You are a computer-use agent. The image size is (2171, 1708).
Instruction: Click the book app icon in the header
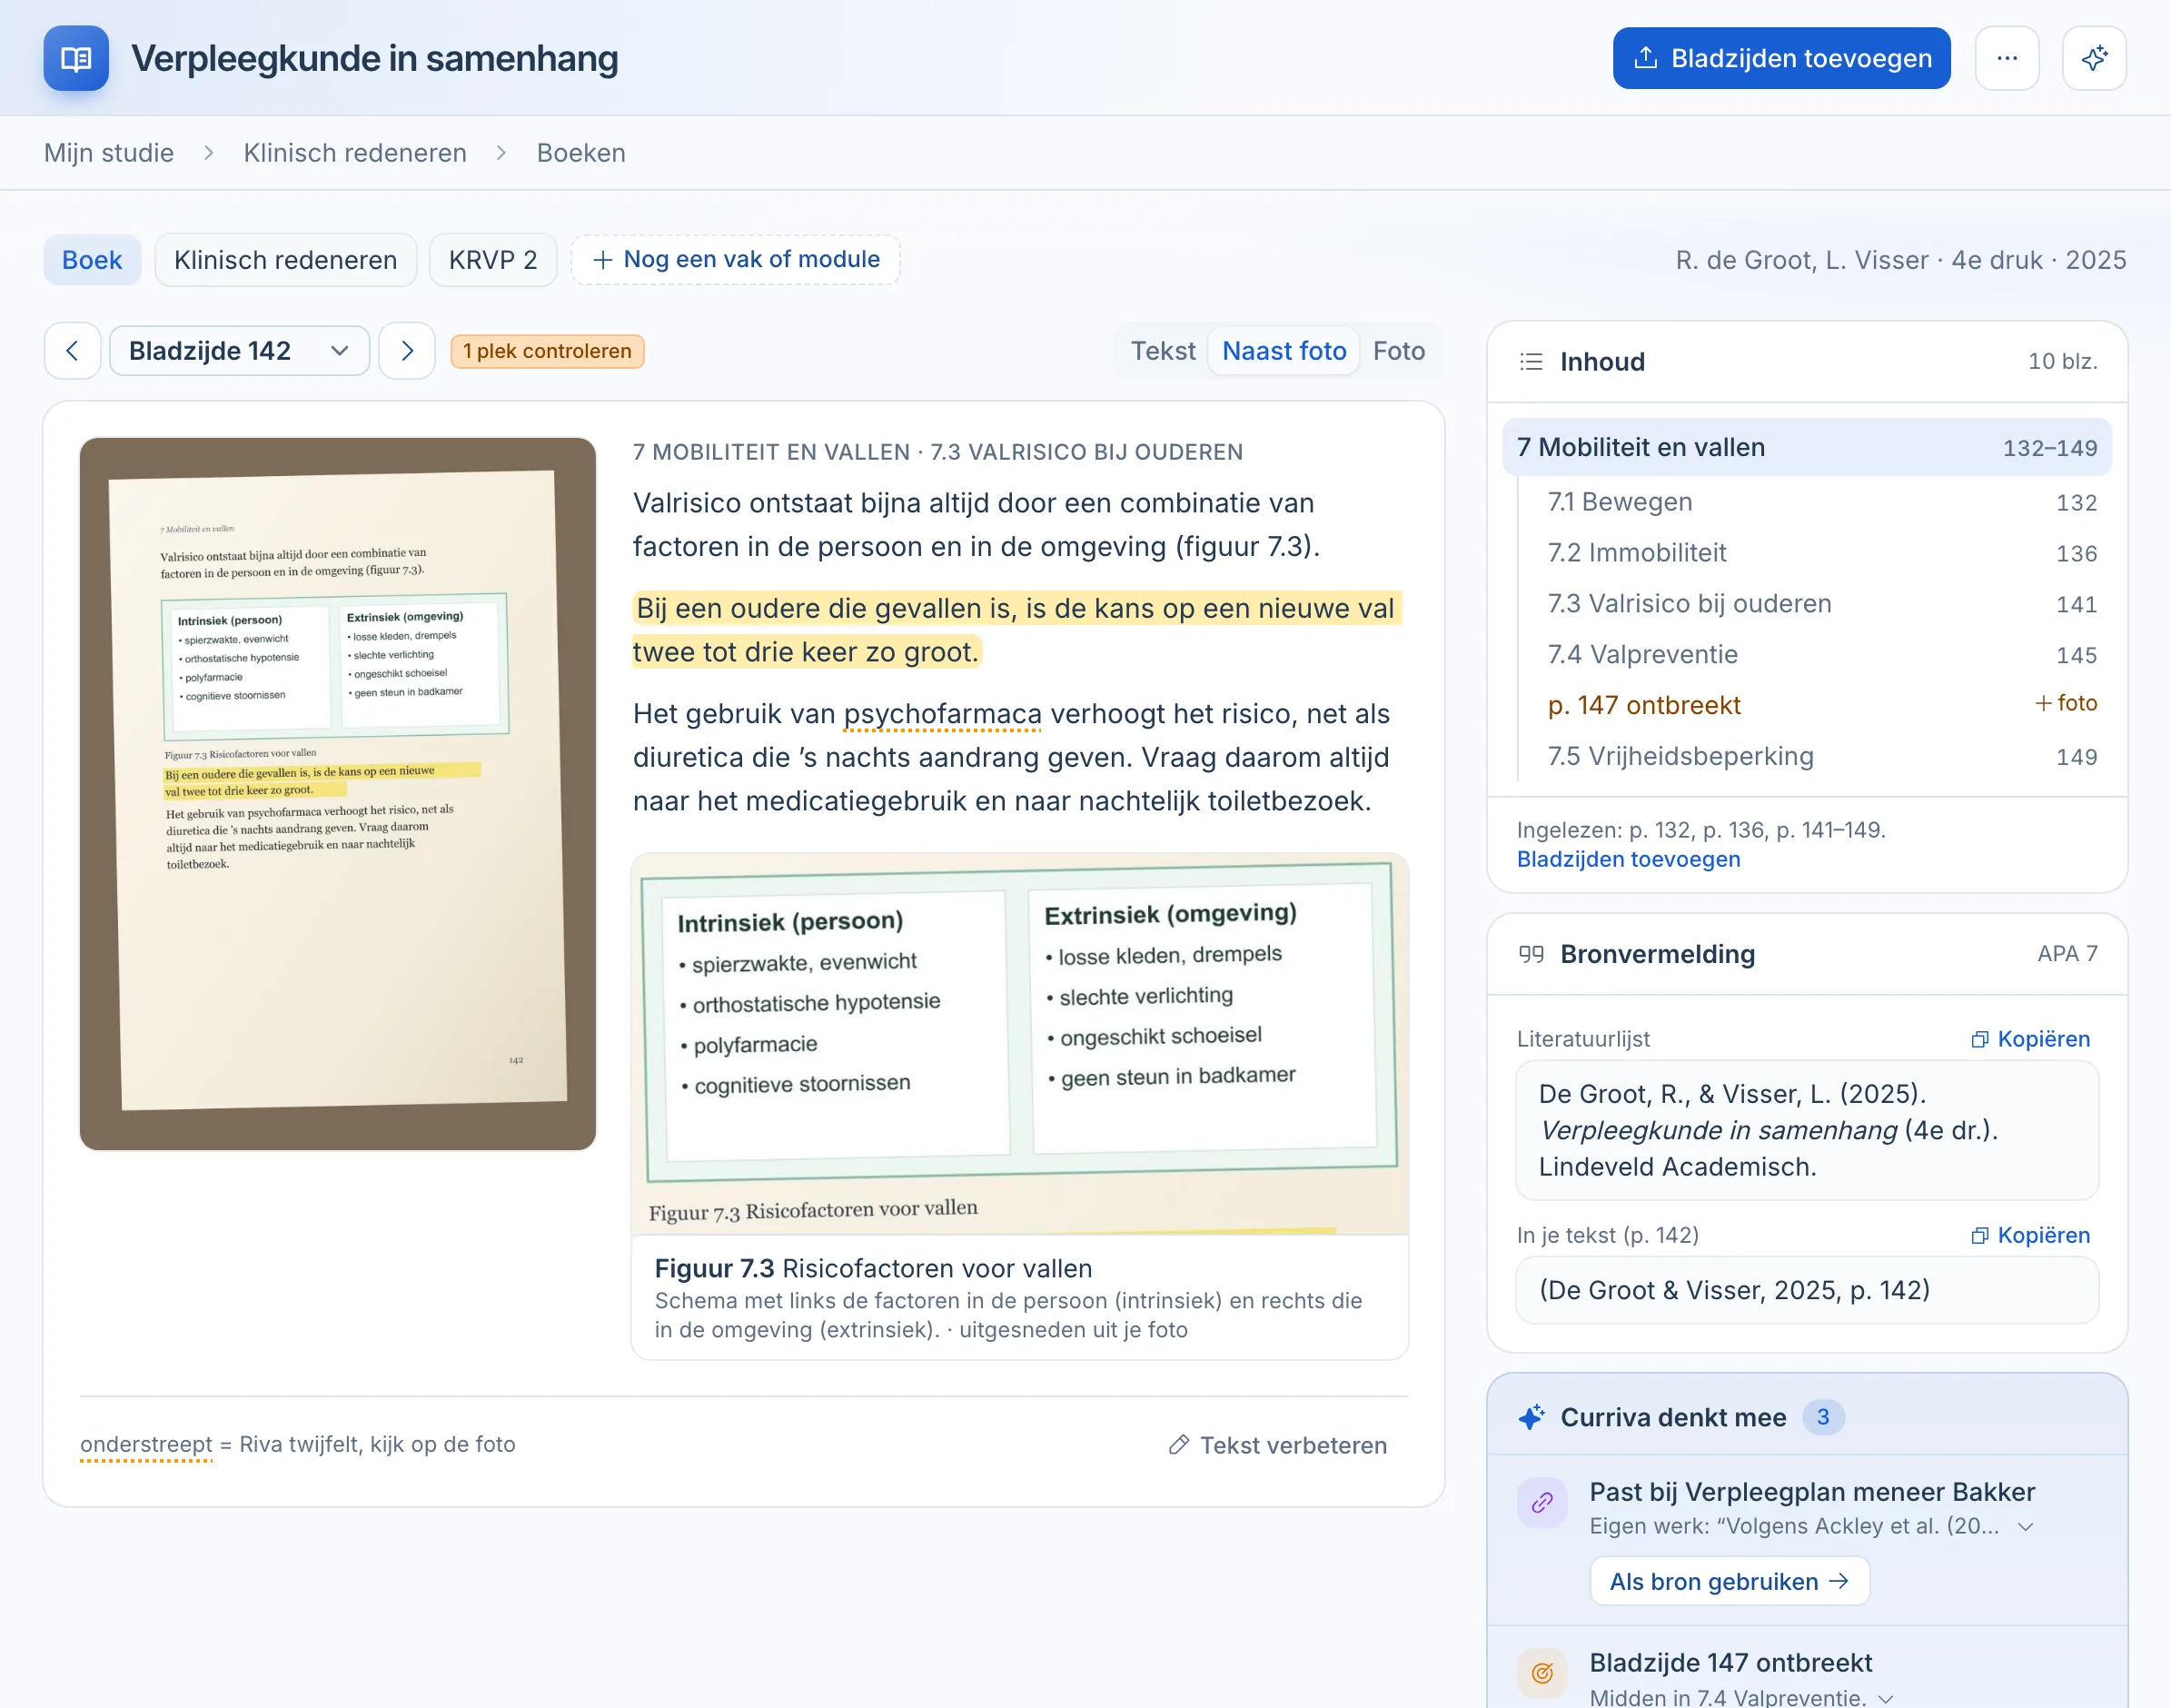tap(76, 58)
